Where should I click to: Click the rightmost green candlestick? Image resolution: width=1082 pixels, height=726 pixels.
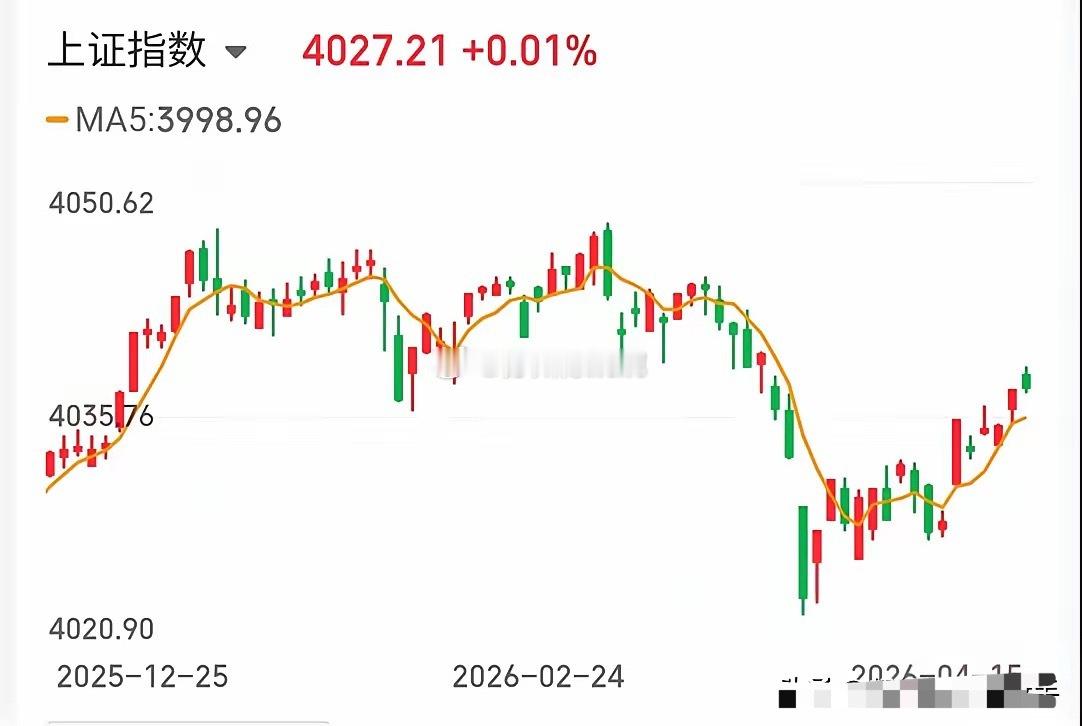[1027, 382]
